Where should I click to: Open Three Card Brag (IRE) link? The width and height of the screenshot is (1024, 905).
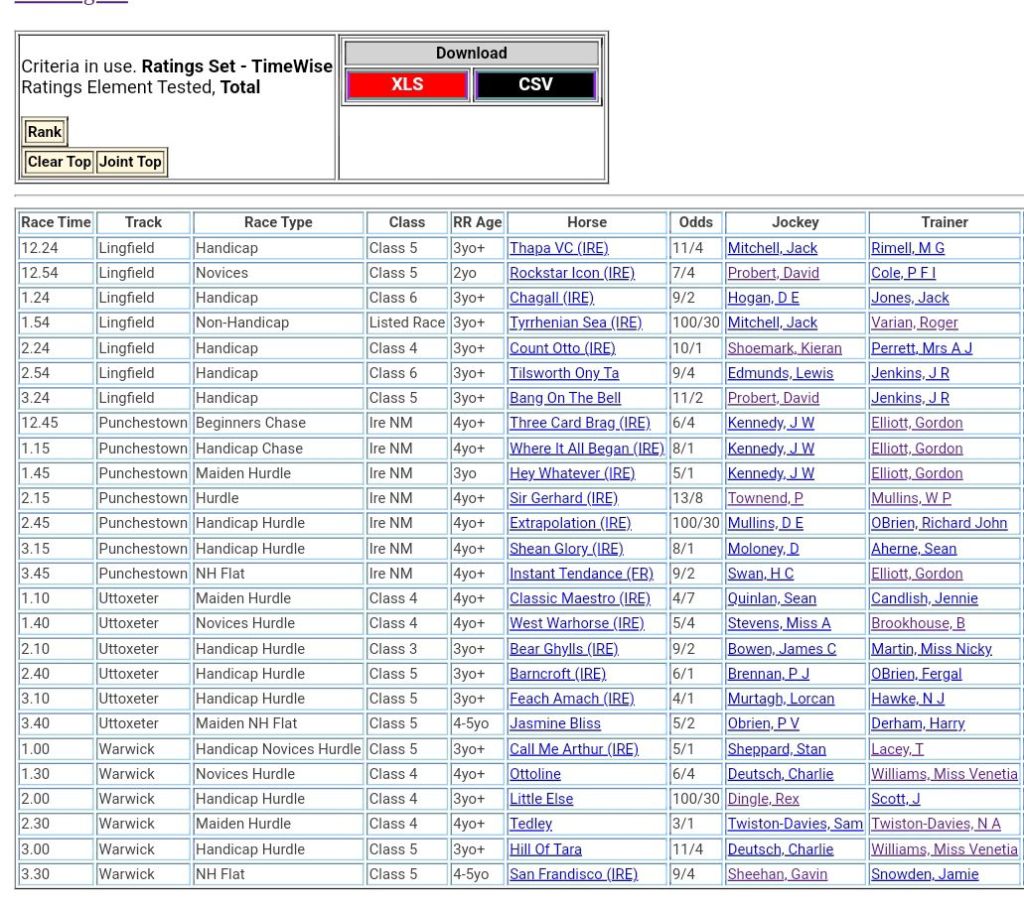(579, 423)
